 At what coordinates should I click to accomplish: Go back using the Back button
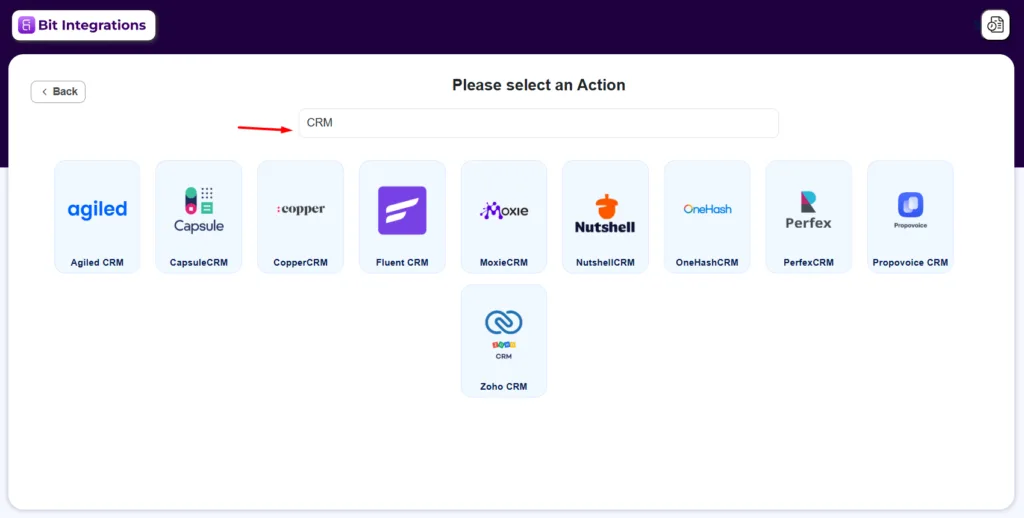pos(58,91)
